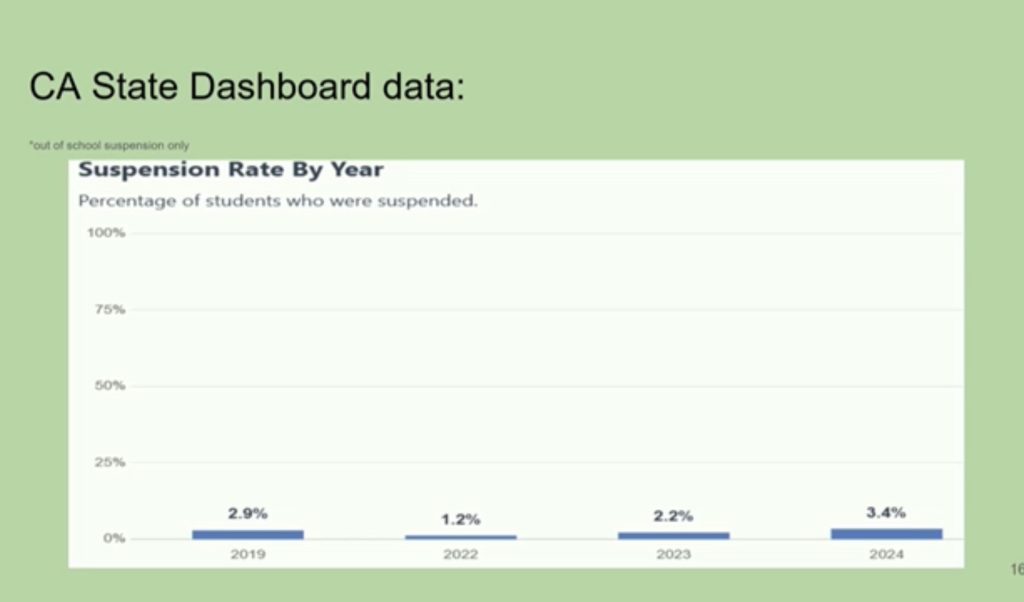Image resolution: width=1024 pixels, height=602 pixels.
Task: Select the 1.2% data label
Action: pyautogui.click(x=461, y=519)
